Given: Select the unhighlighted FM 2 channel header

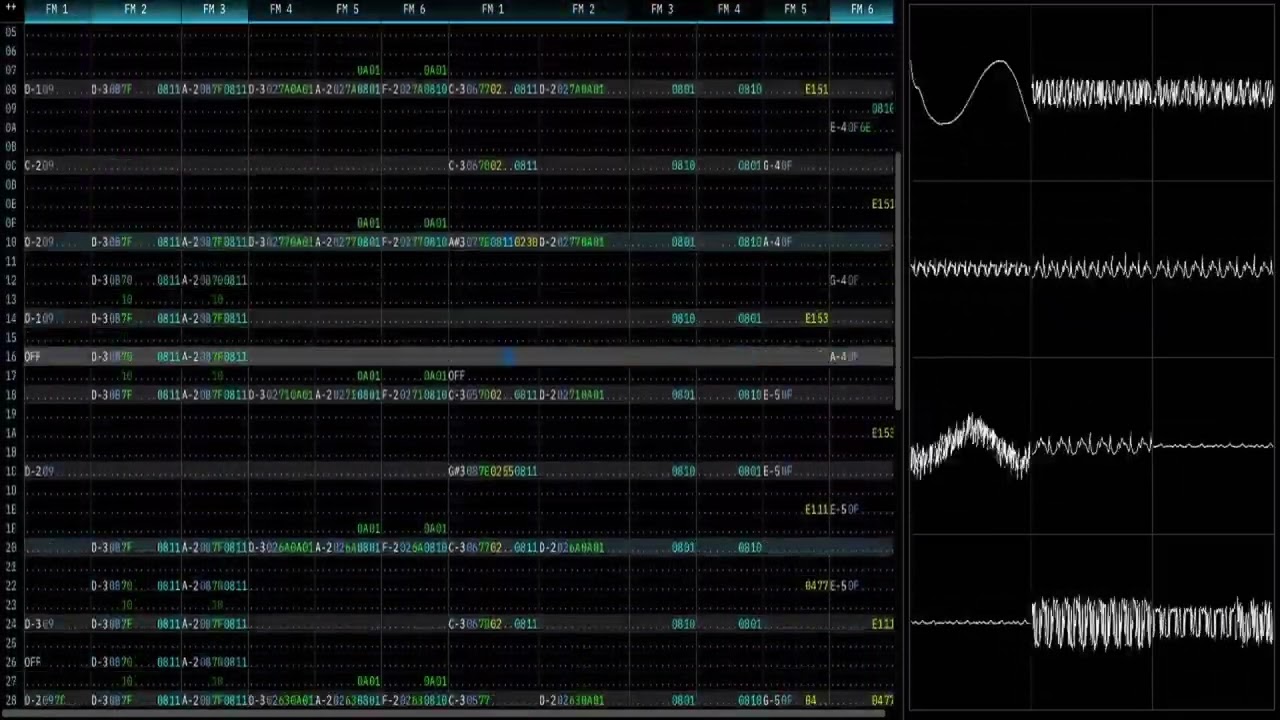Looking at the screenshot, I should (x=583, y=9).
